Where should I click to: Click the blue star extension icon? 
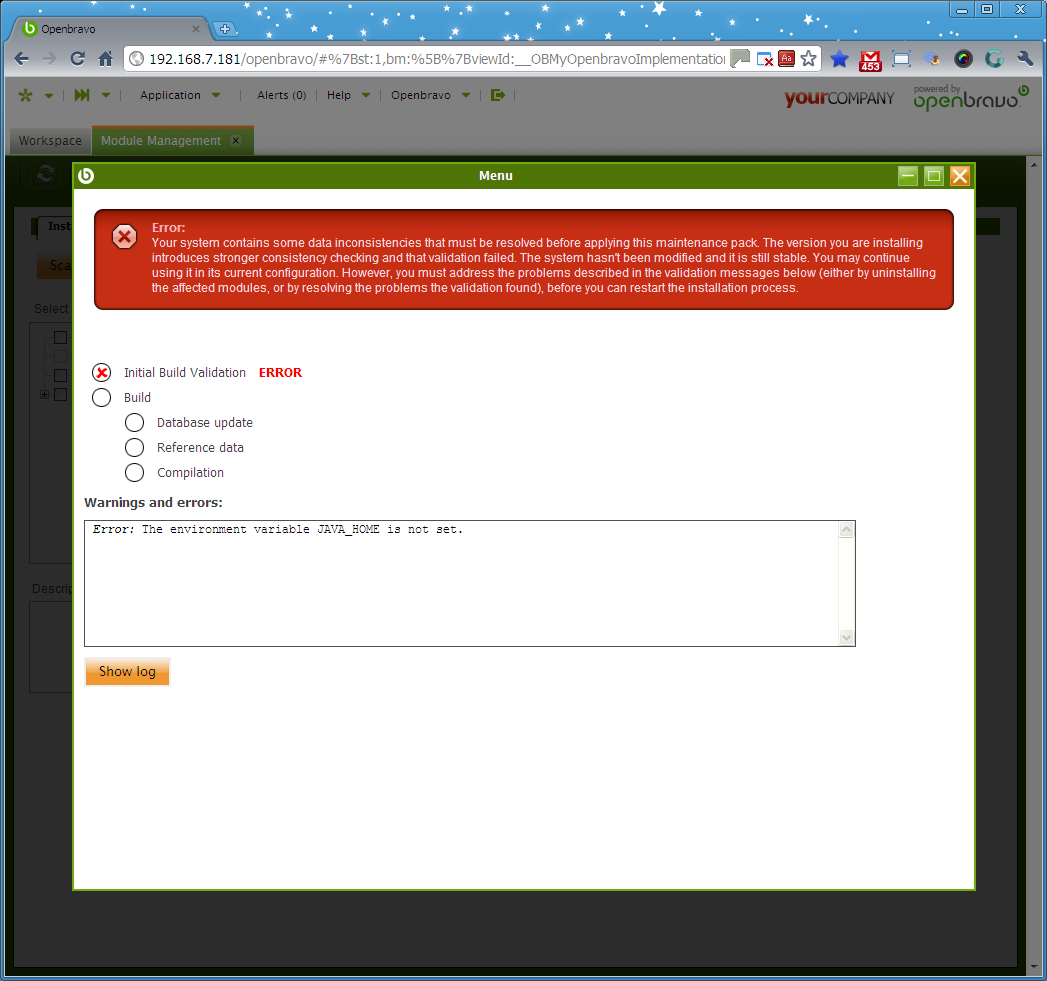tap(839, 59)
